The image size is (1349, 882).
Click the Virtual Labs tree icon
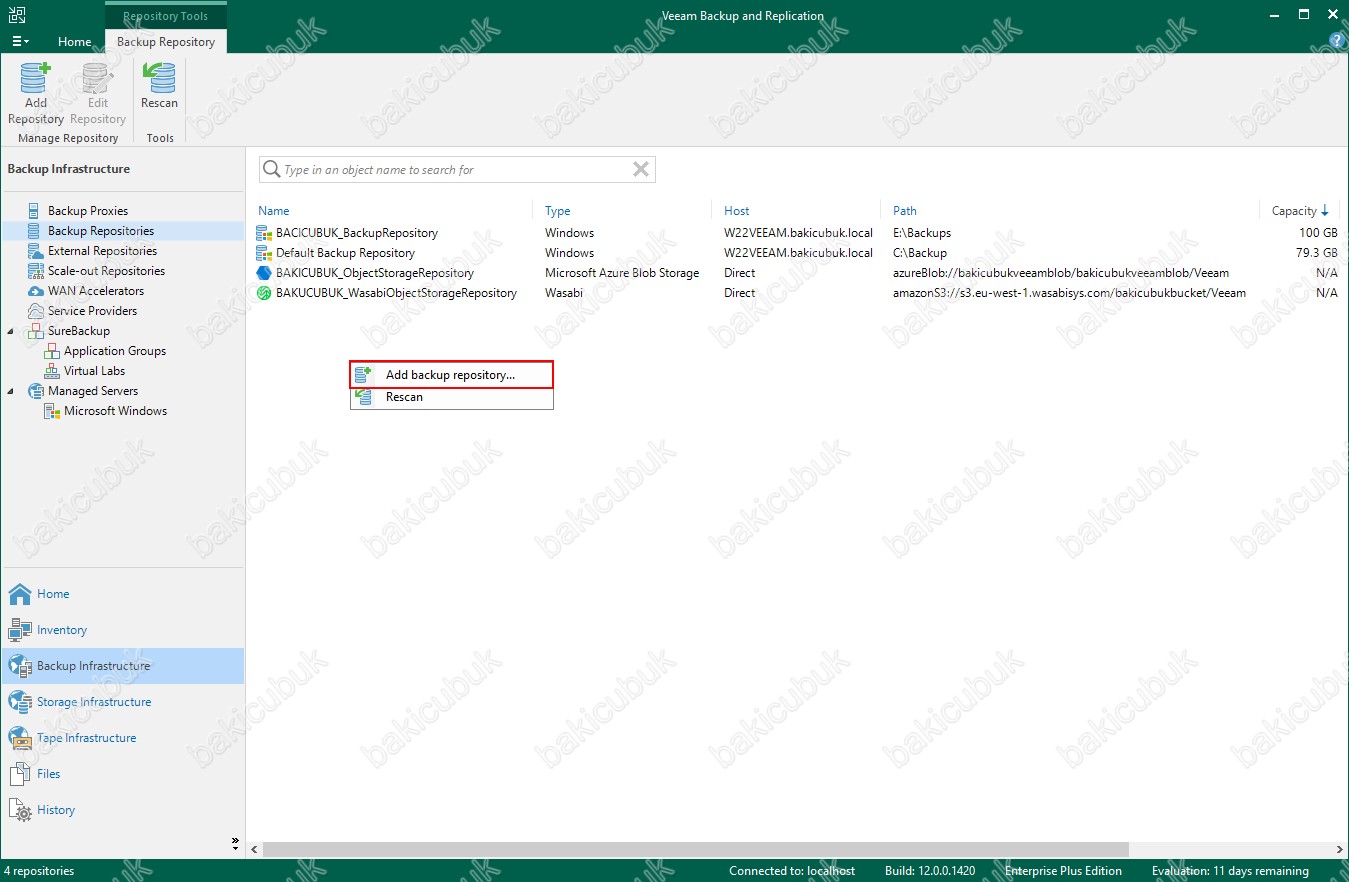coord(52,371)
